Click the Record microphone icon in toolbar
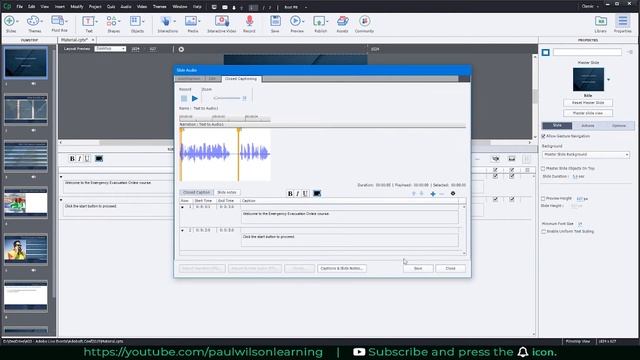The width and height of the screenshot is (640, 360). (x=249, y=21)
